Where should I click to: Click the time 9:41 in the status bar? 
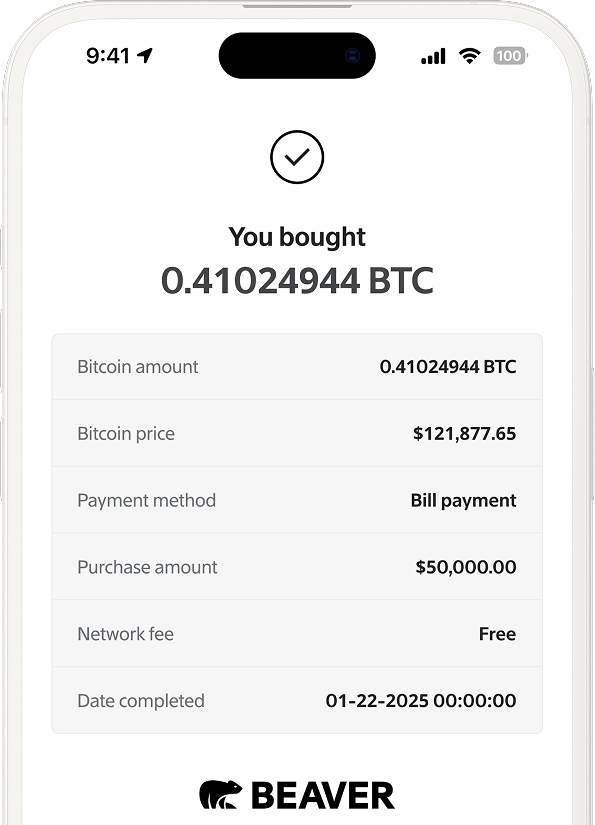110,56
